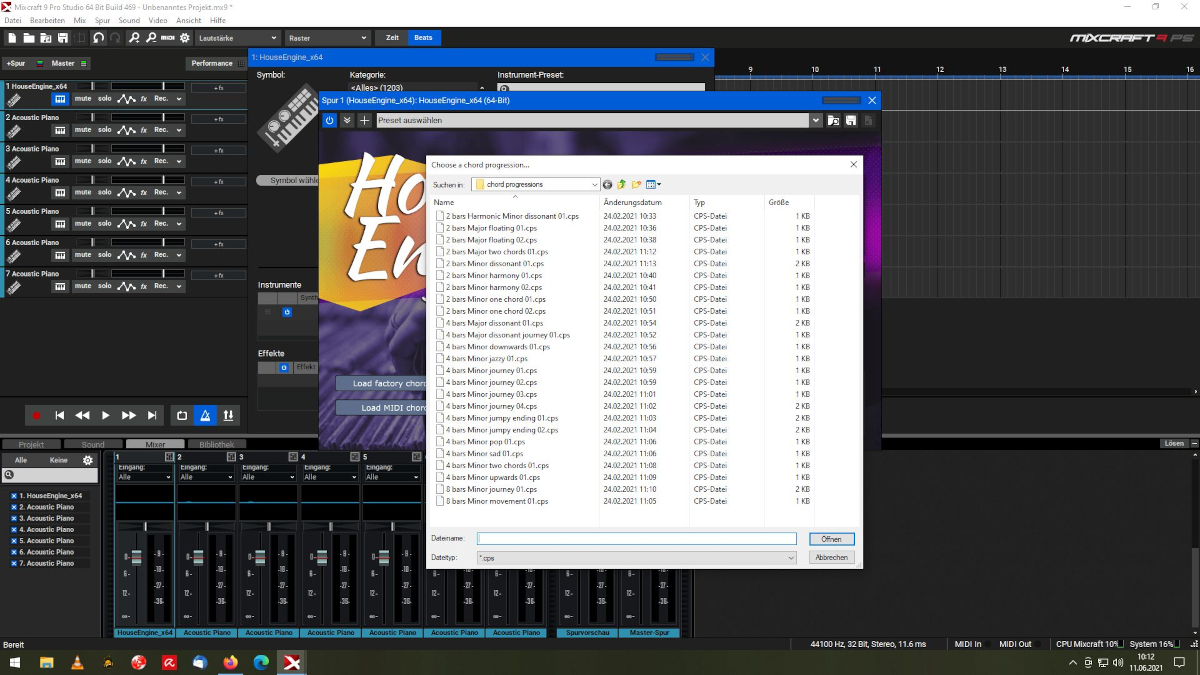
Task: Open Firefox from the Windows taskbar
Action: 231,662
